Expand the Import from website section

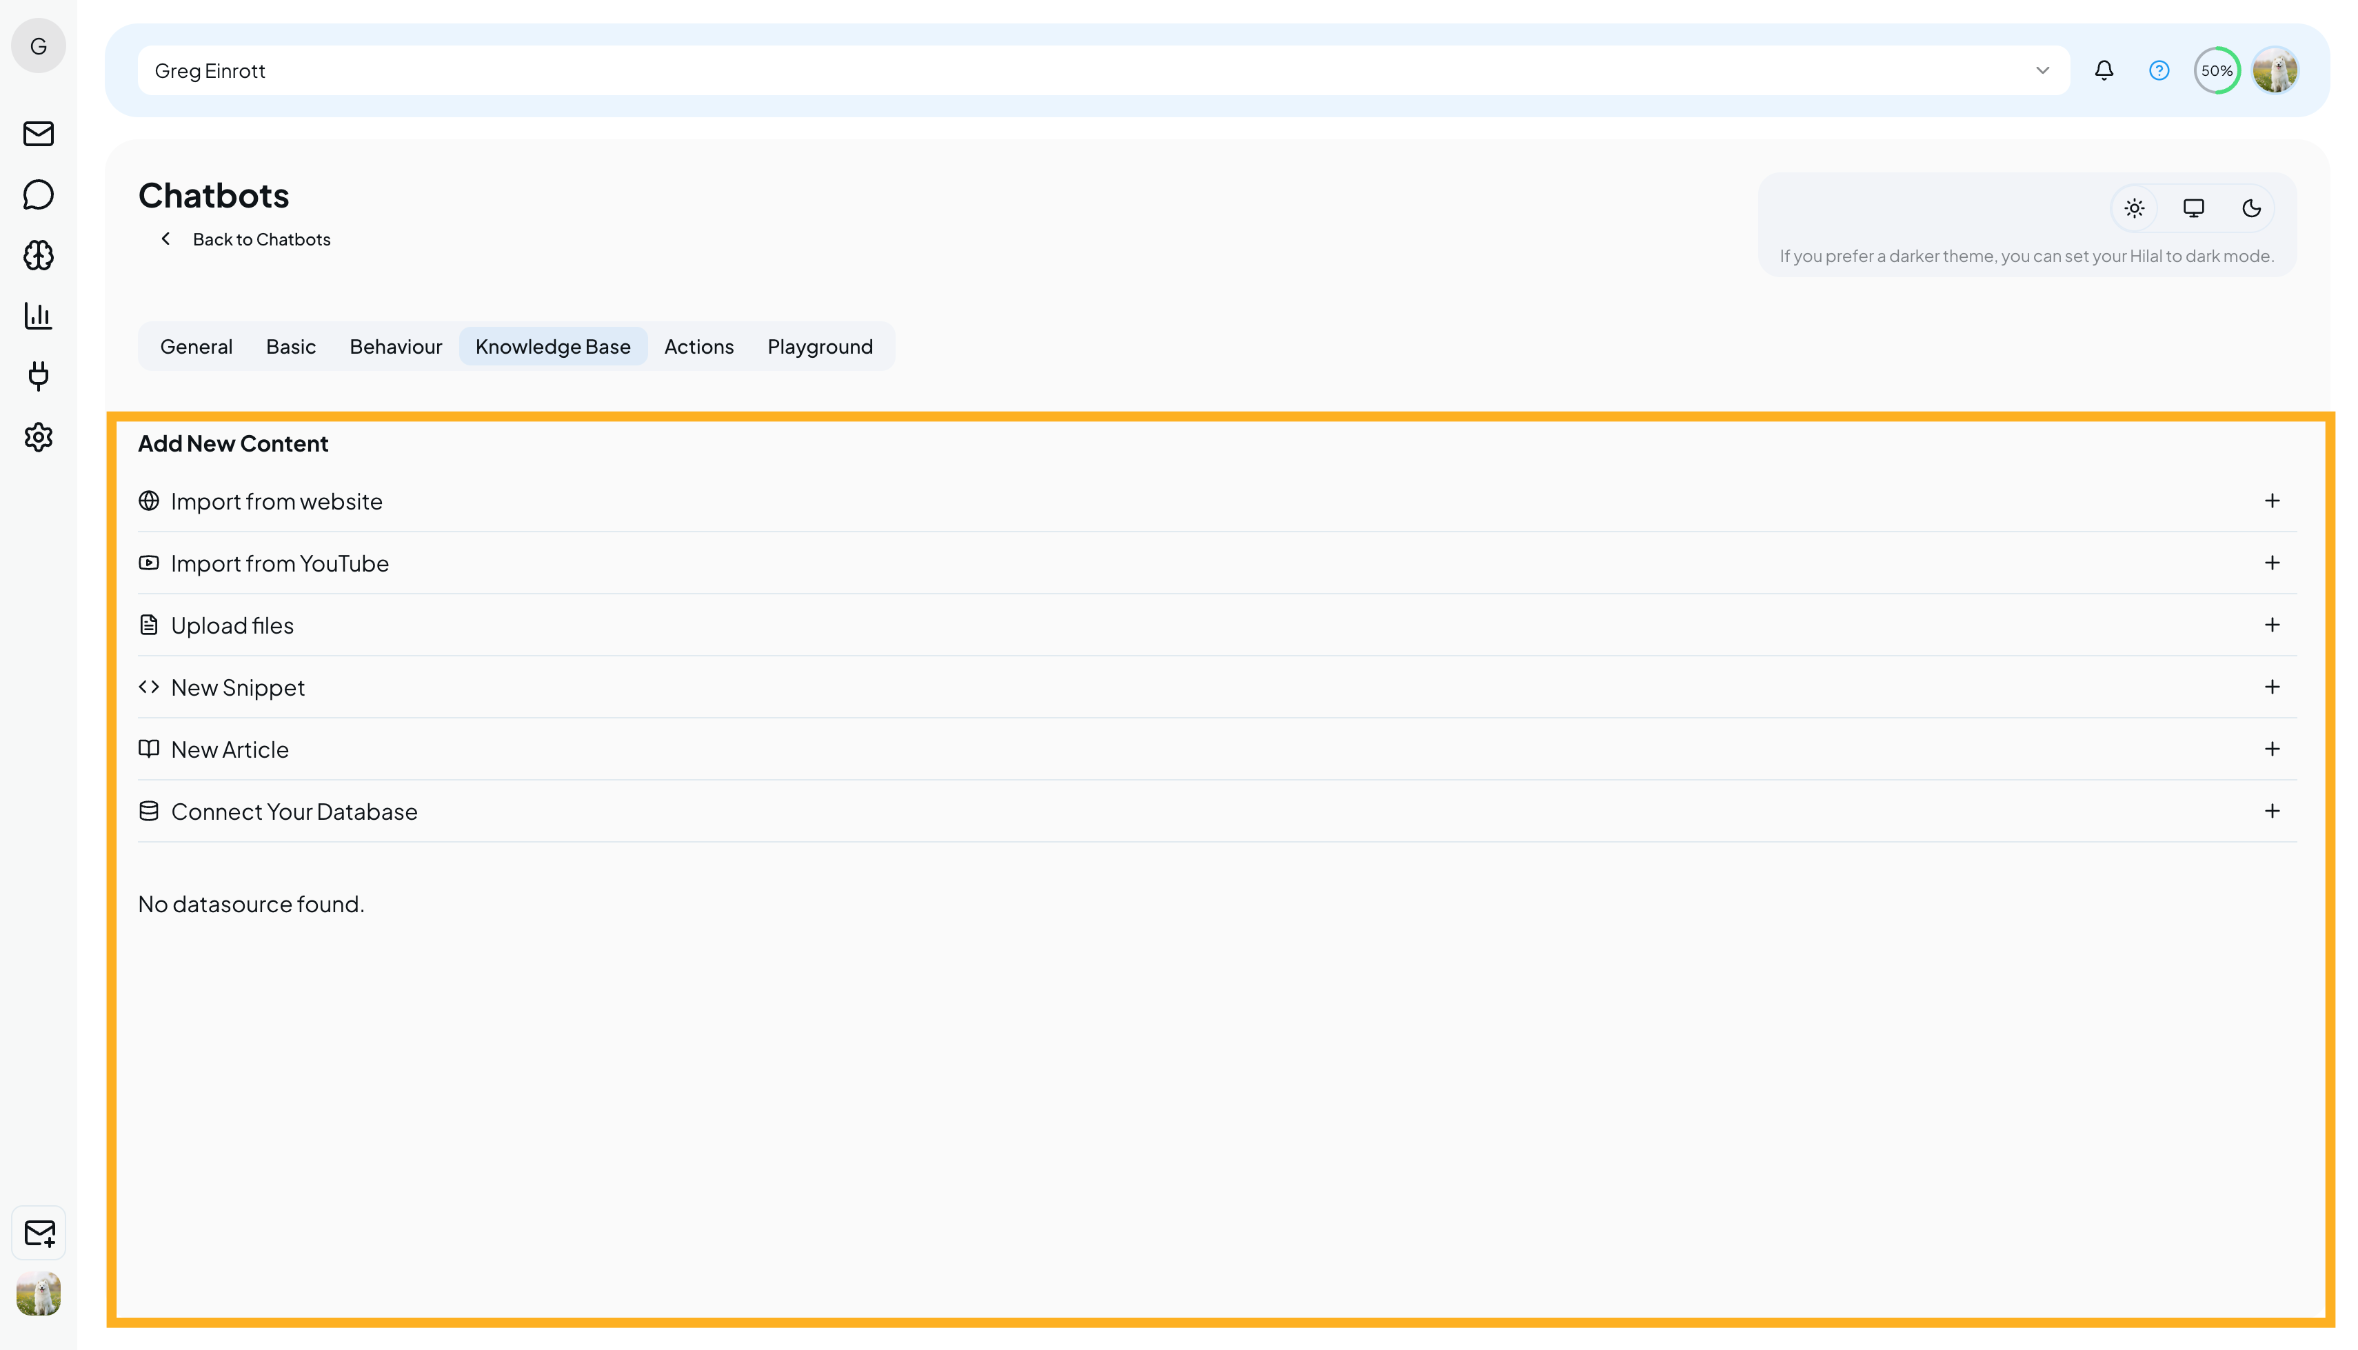[x=2273, y=501]
